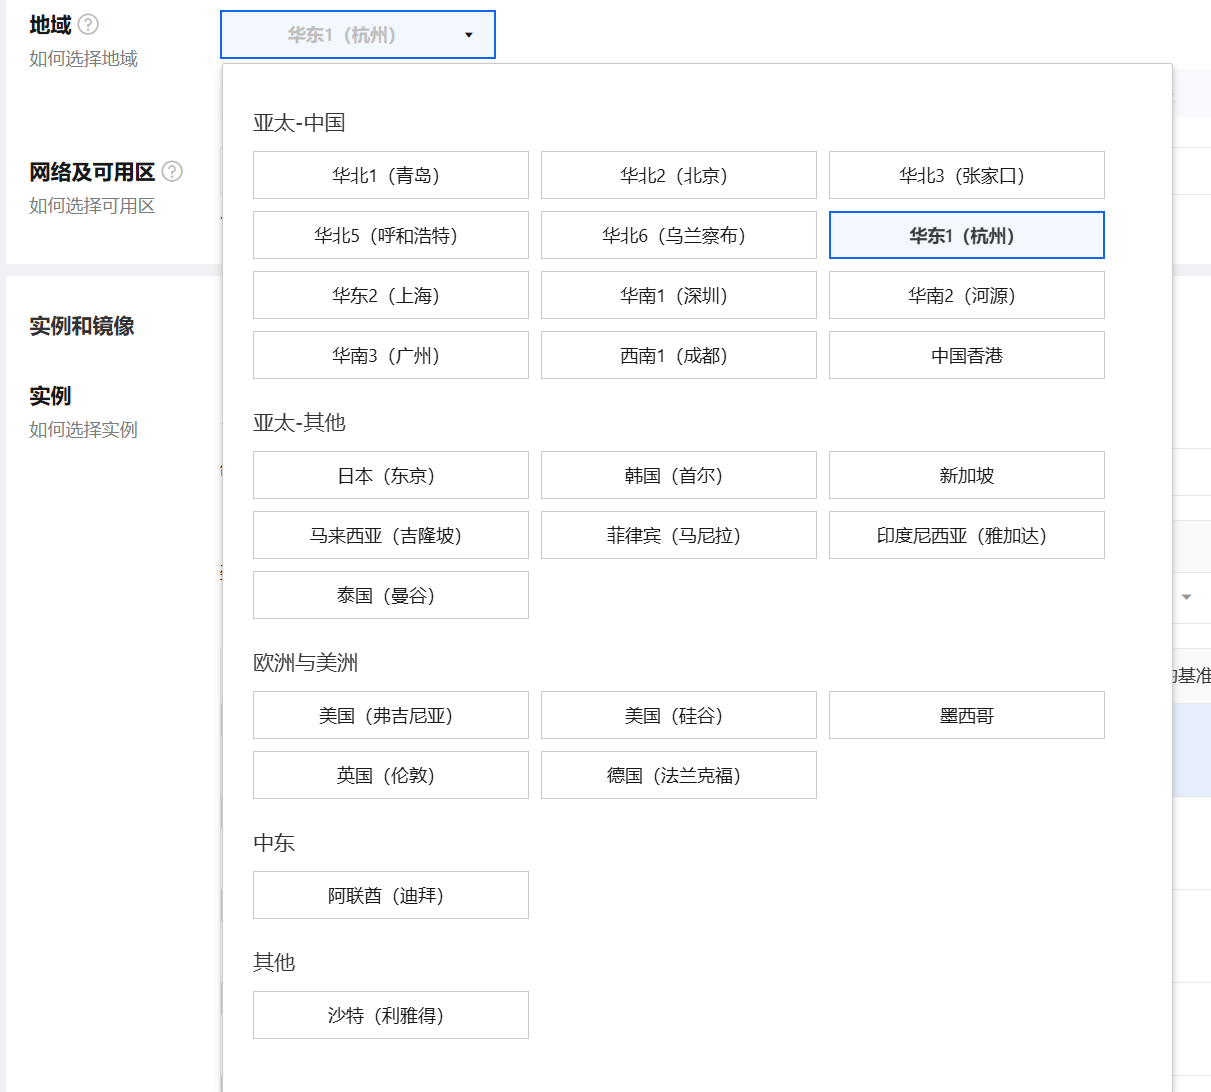The width and height of the screenshot is (1211, 1092).
Task: Choose the 新加坡 region
Action: coord(966,476)
